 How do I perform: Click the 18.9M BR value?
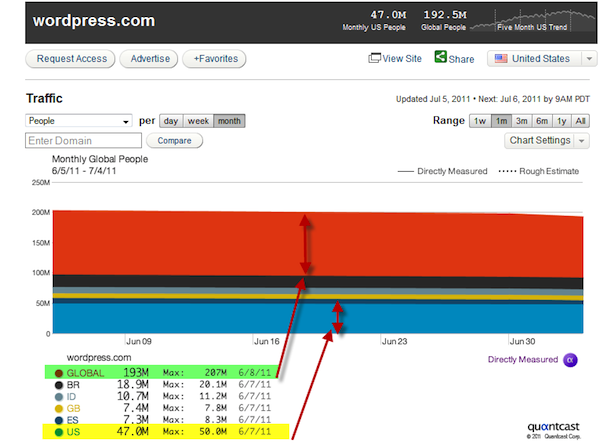pyautogui.click(x=133, y=384)
